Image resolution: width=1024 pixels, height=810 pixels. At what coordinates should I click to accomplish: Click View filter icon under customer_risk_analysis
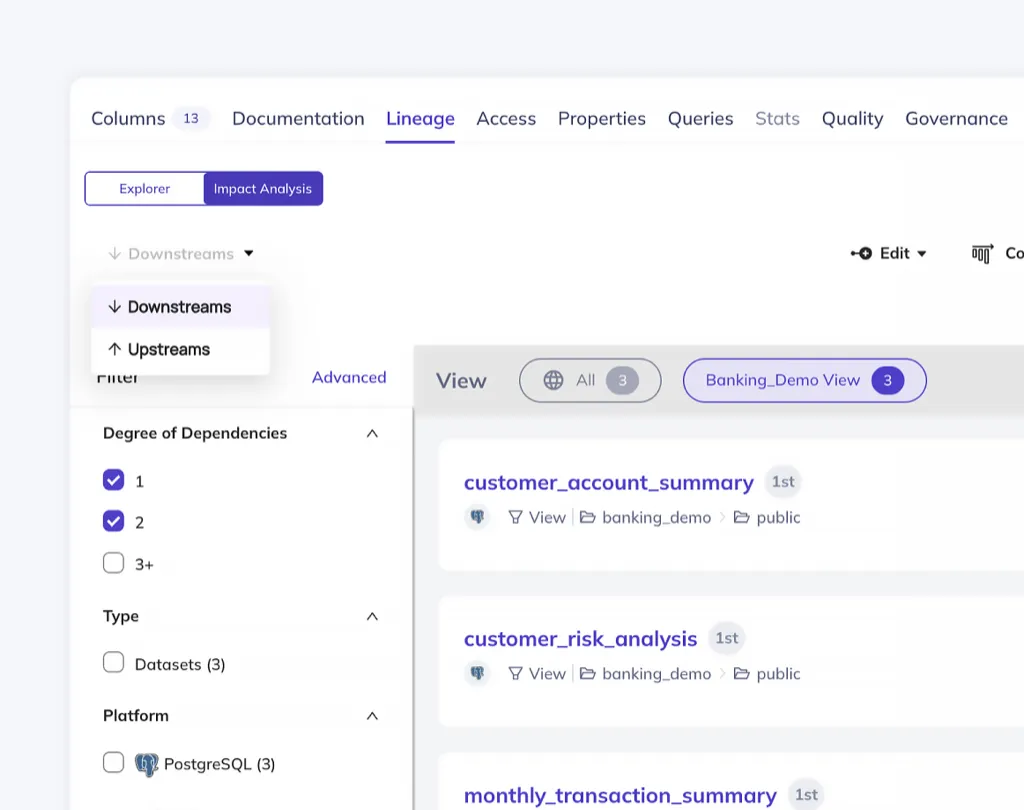(516, 673)
